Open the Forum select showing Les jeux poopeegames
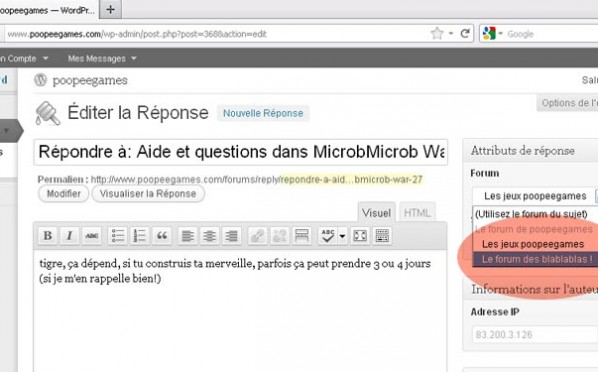This screenshot has width=598, height=372. coord(535,196)
